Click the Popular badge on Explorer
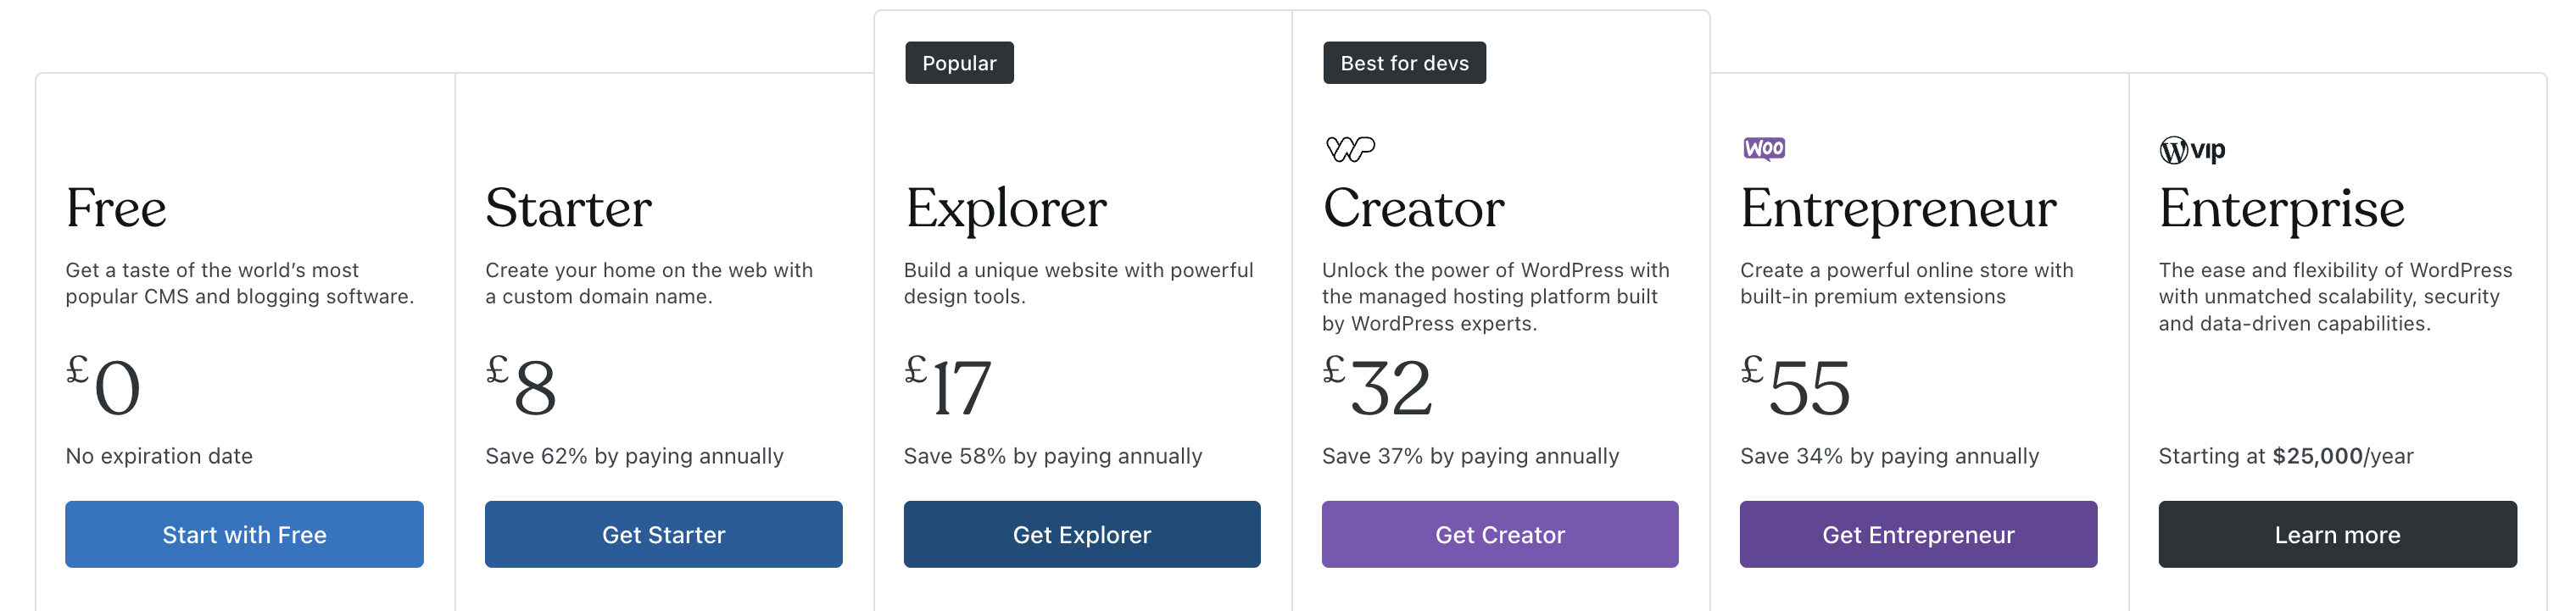 click(960, 63)
